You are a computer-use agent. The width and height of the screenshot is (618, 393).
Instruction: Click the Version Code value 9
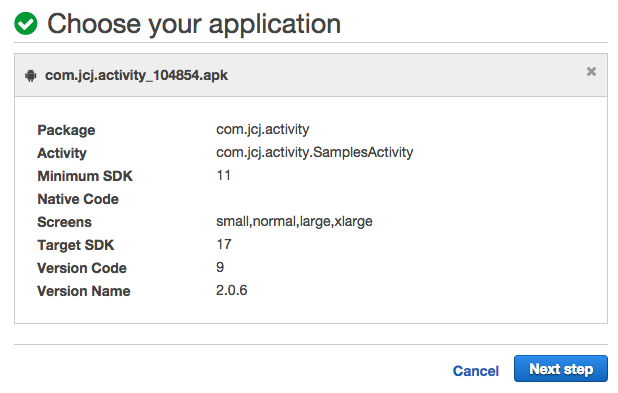220,267
